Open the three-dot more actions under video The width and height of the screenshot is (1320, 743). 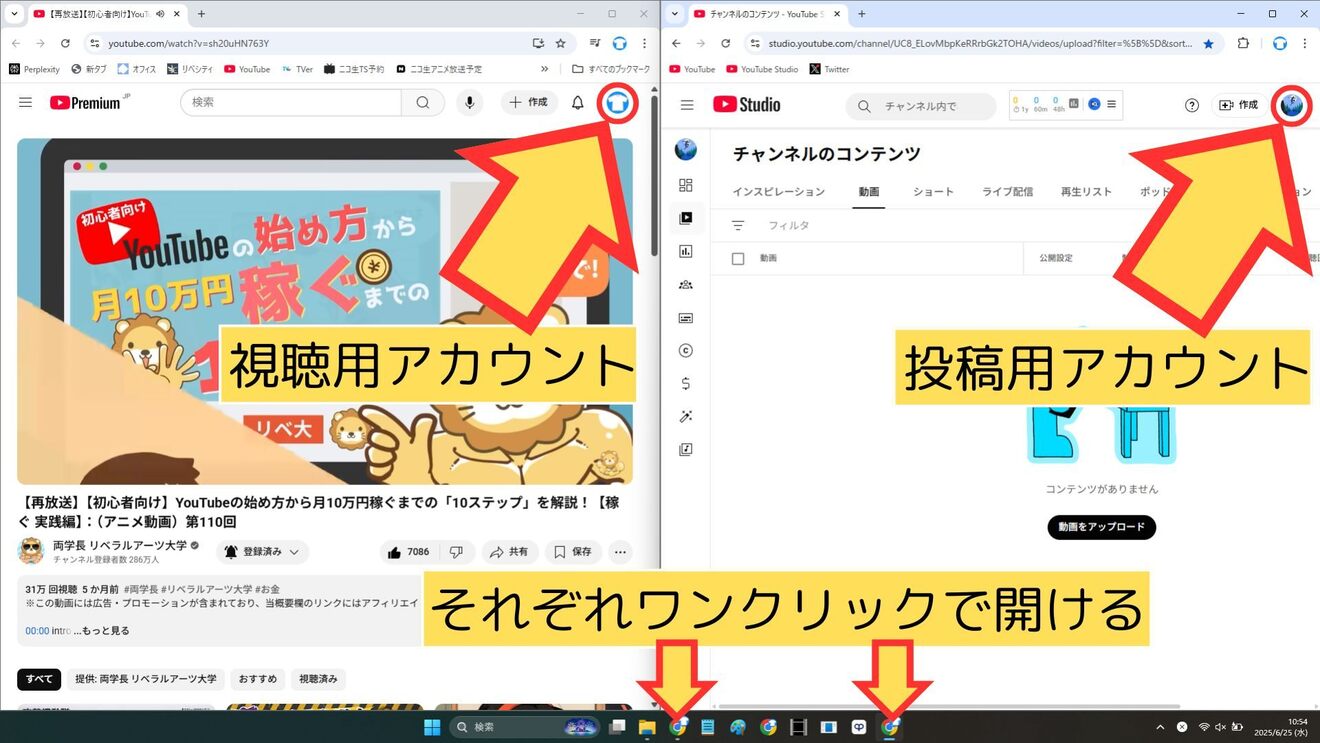pos(620,552)
